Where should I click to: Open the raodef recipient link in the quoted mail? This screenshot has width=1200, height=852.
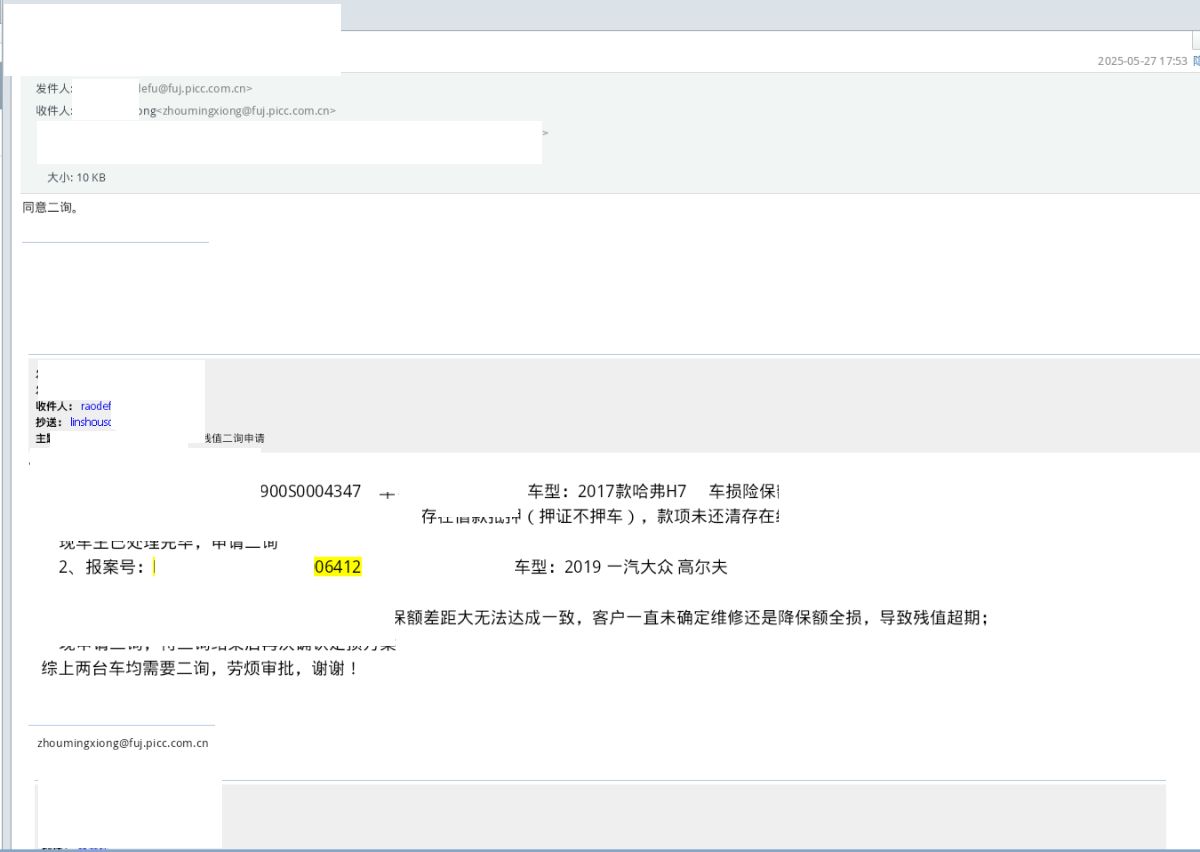click(96, 406)
